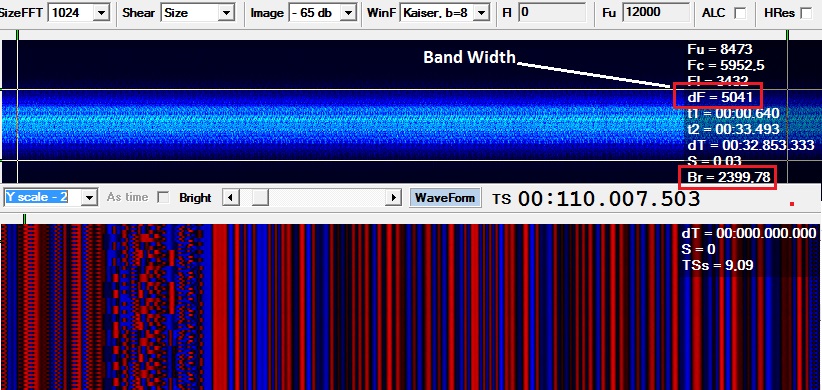Expand the Shear Size dropdown
The image size is (822, 390).
[x=226, y=13]
